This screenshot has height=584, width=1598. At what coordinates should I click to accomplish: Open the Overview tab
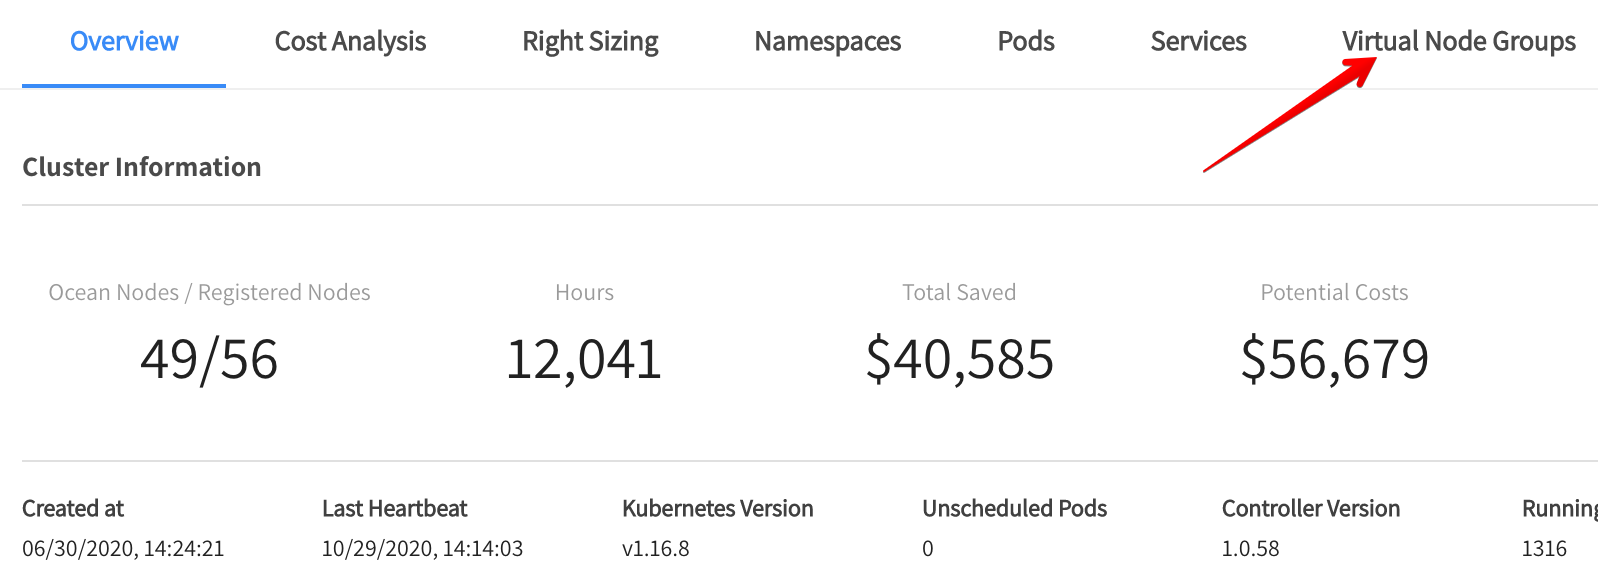[124, 42]
